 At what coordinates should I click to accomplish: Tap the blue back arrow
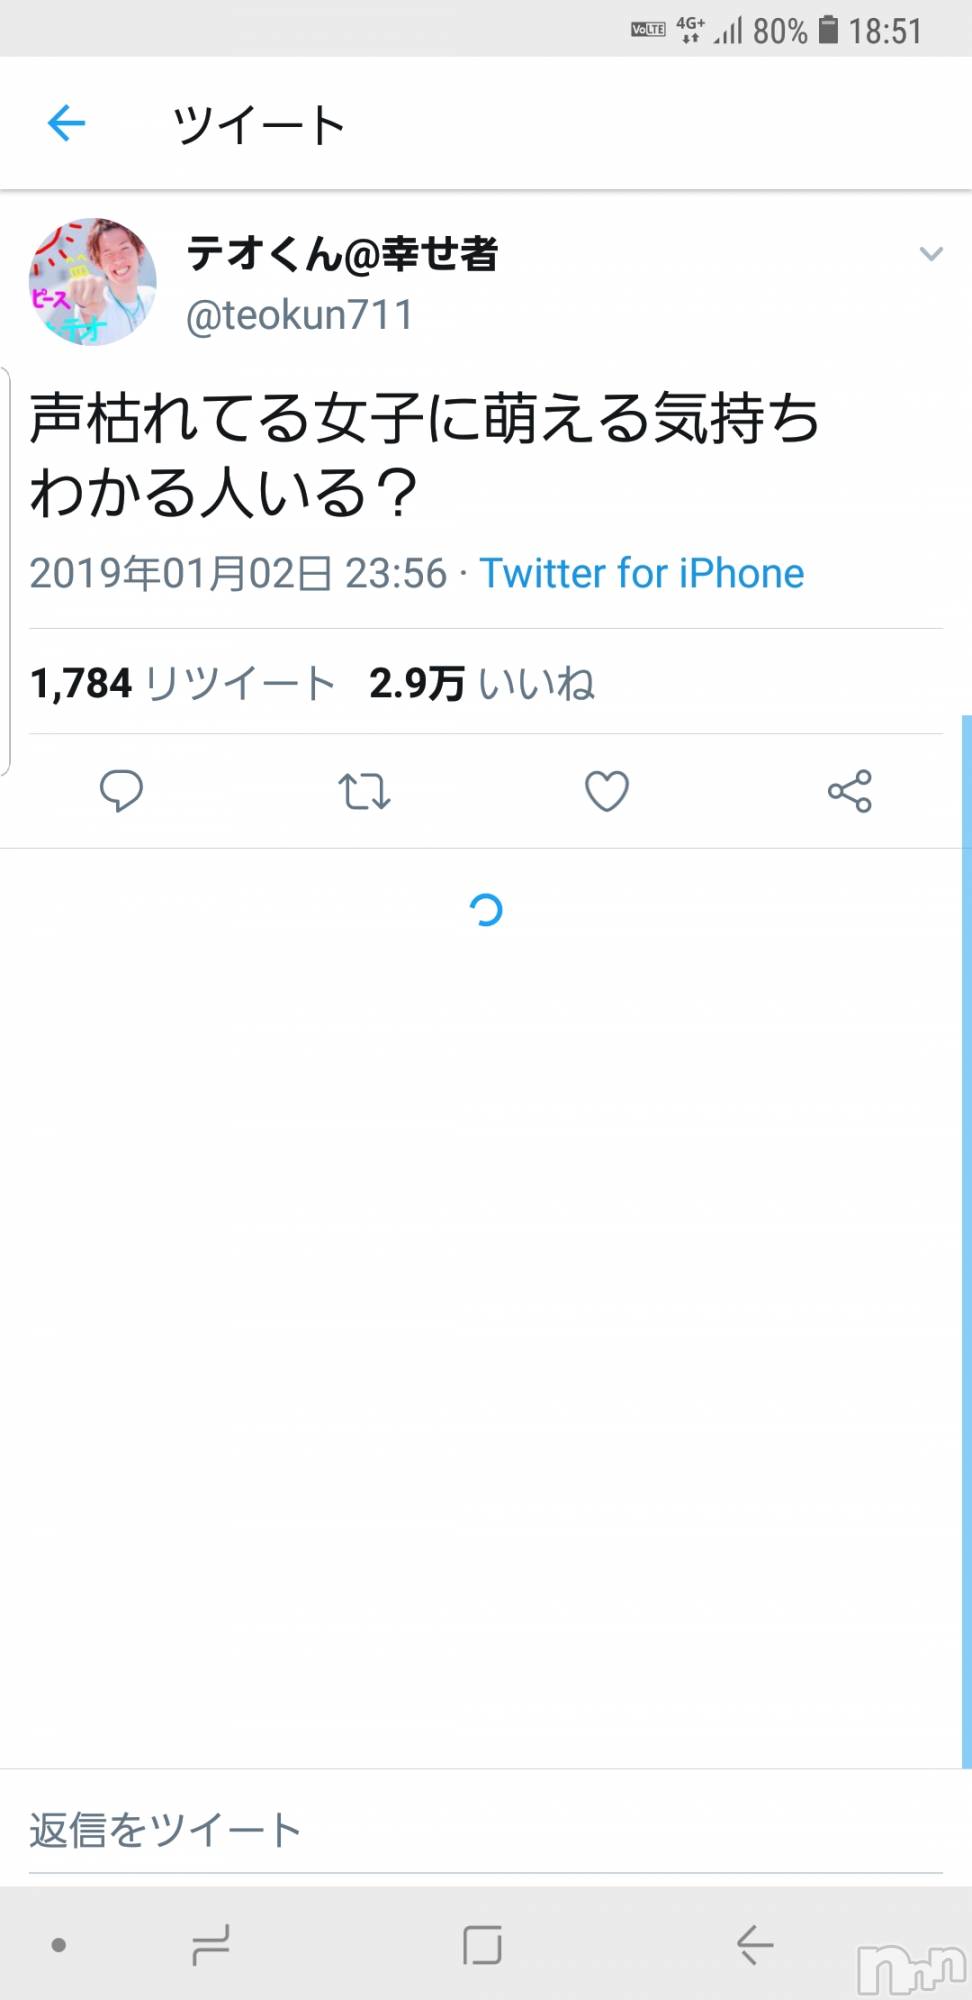[x=67, y=124]
